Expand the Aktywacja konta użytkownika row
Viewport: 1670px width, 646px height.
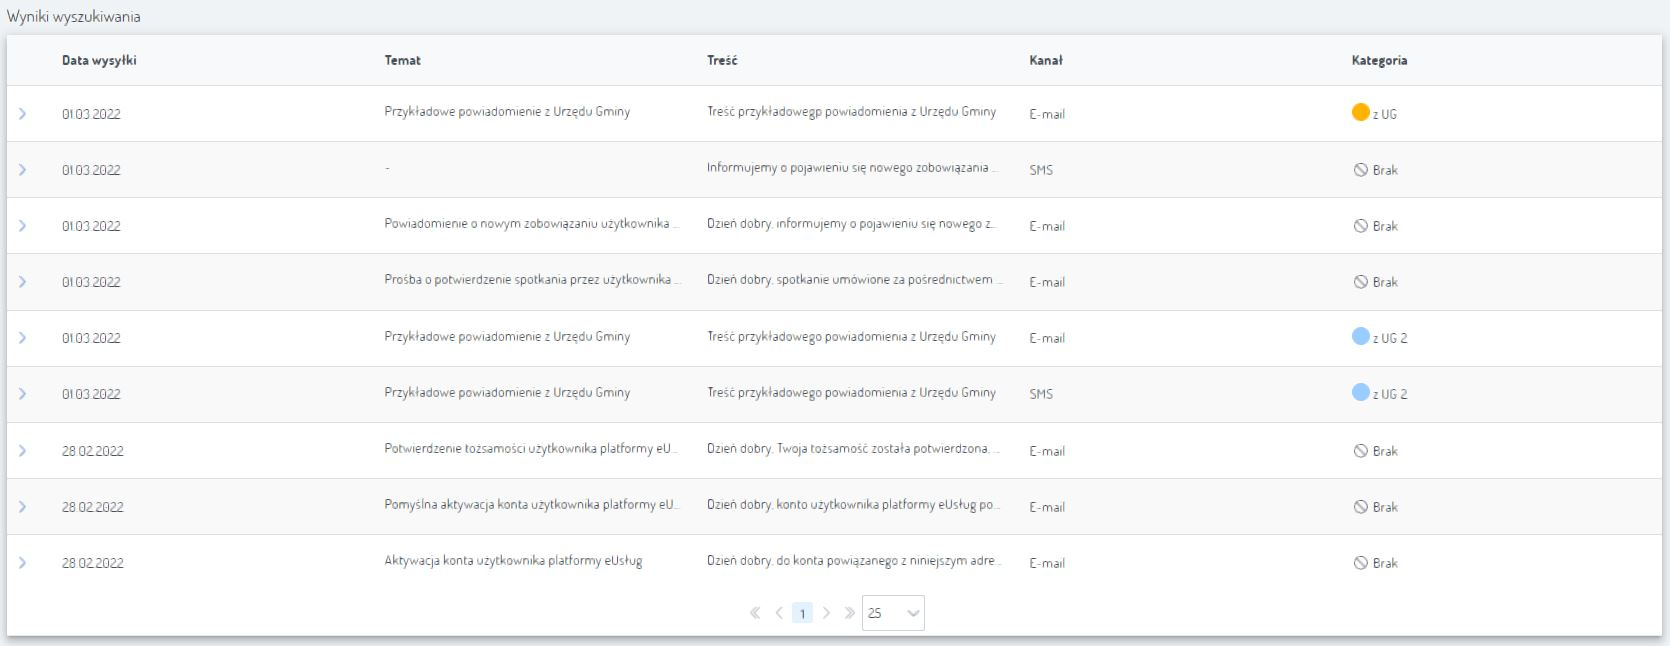pos(22,563)
